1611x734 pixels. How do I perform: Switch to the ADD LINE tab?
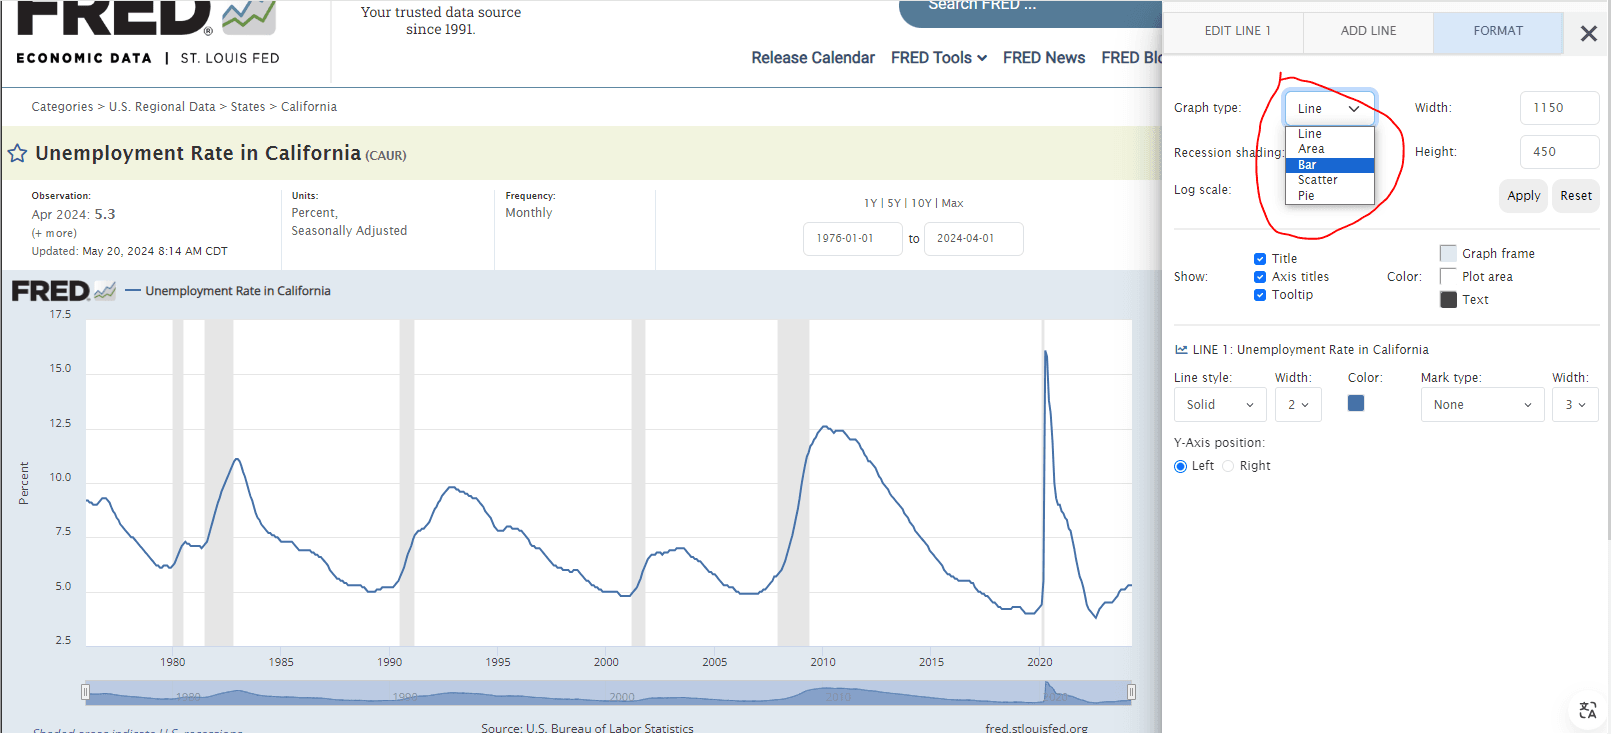click(1367, 32)
